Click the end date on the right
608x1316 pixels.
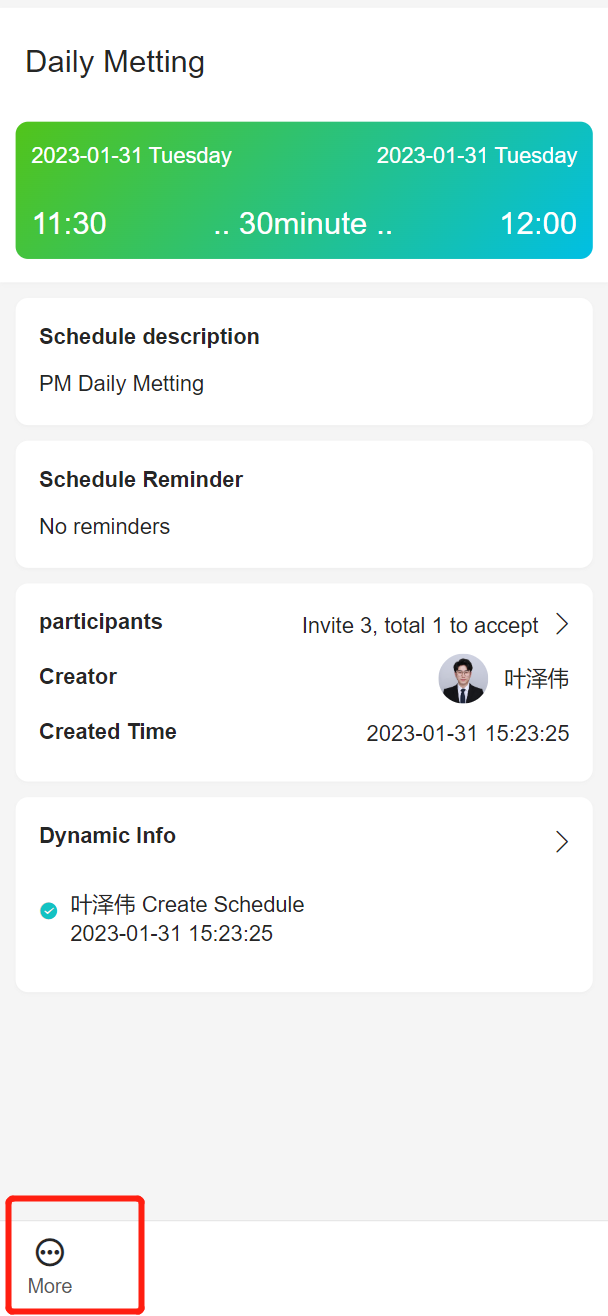(x=477, y=156)
